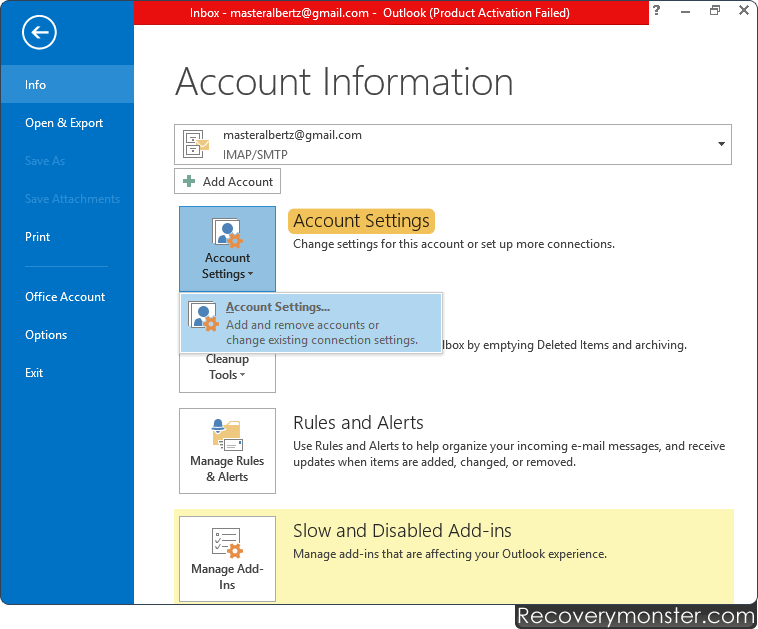Click the highlighted Account Settings heading
The height and width of the screenshot is (629, 758).
pyautogui.click(x=361, y=221)
